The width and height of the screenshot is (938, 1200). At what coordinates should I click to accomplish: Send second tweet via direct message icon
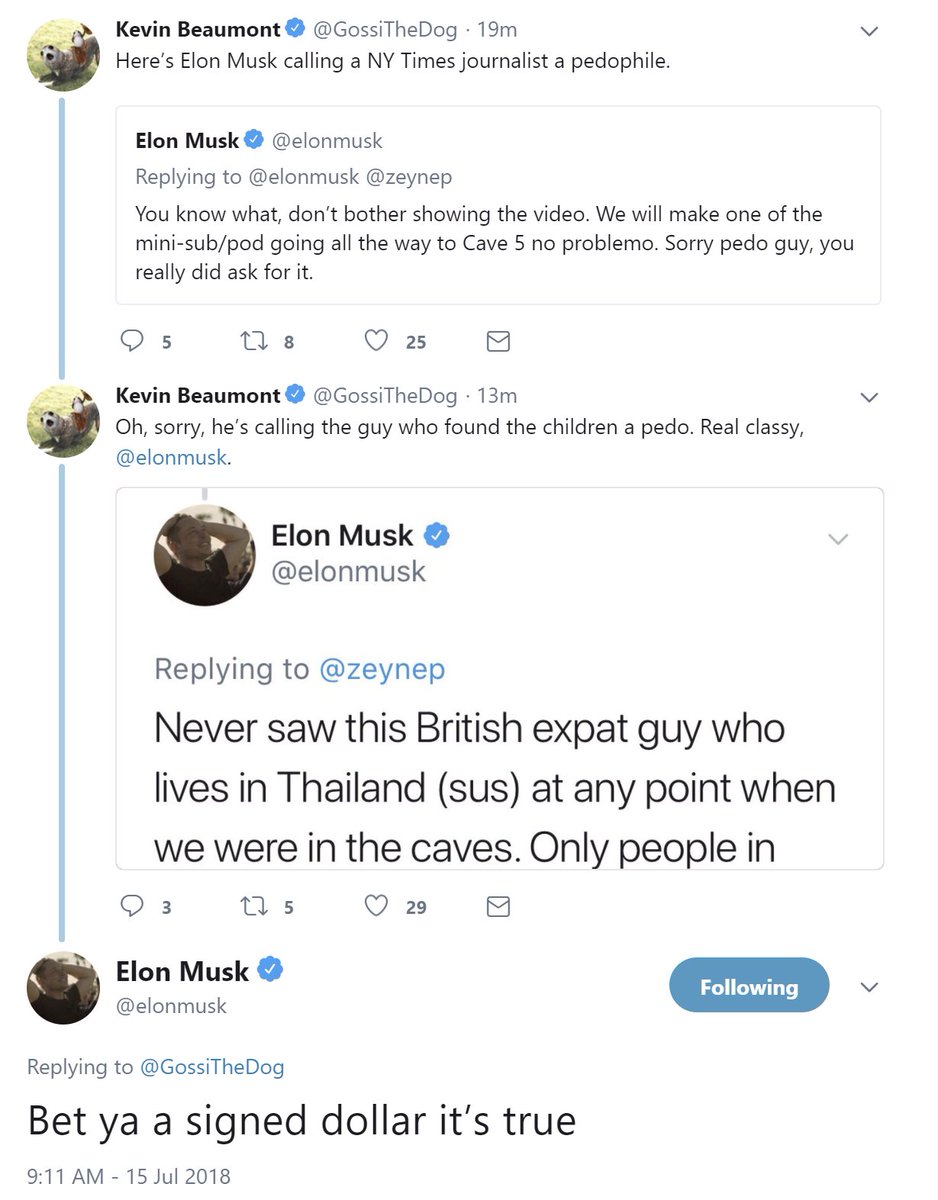coord(498,906)
